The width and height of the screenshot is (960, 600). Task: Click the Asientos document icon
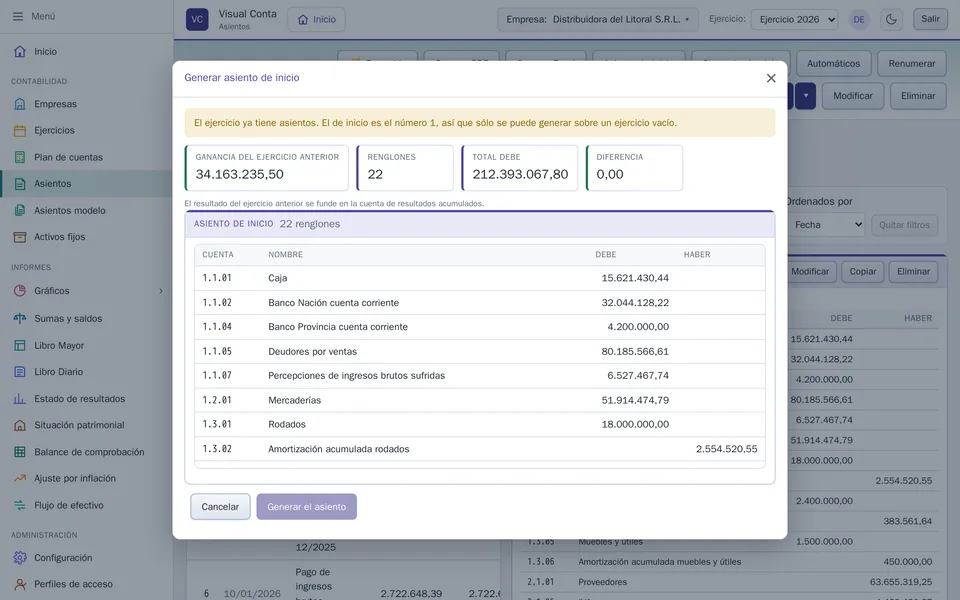pyautogui.click(x=20, y=184)
